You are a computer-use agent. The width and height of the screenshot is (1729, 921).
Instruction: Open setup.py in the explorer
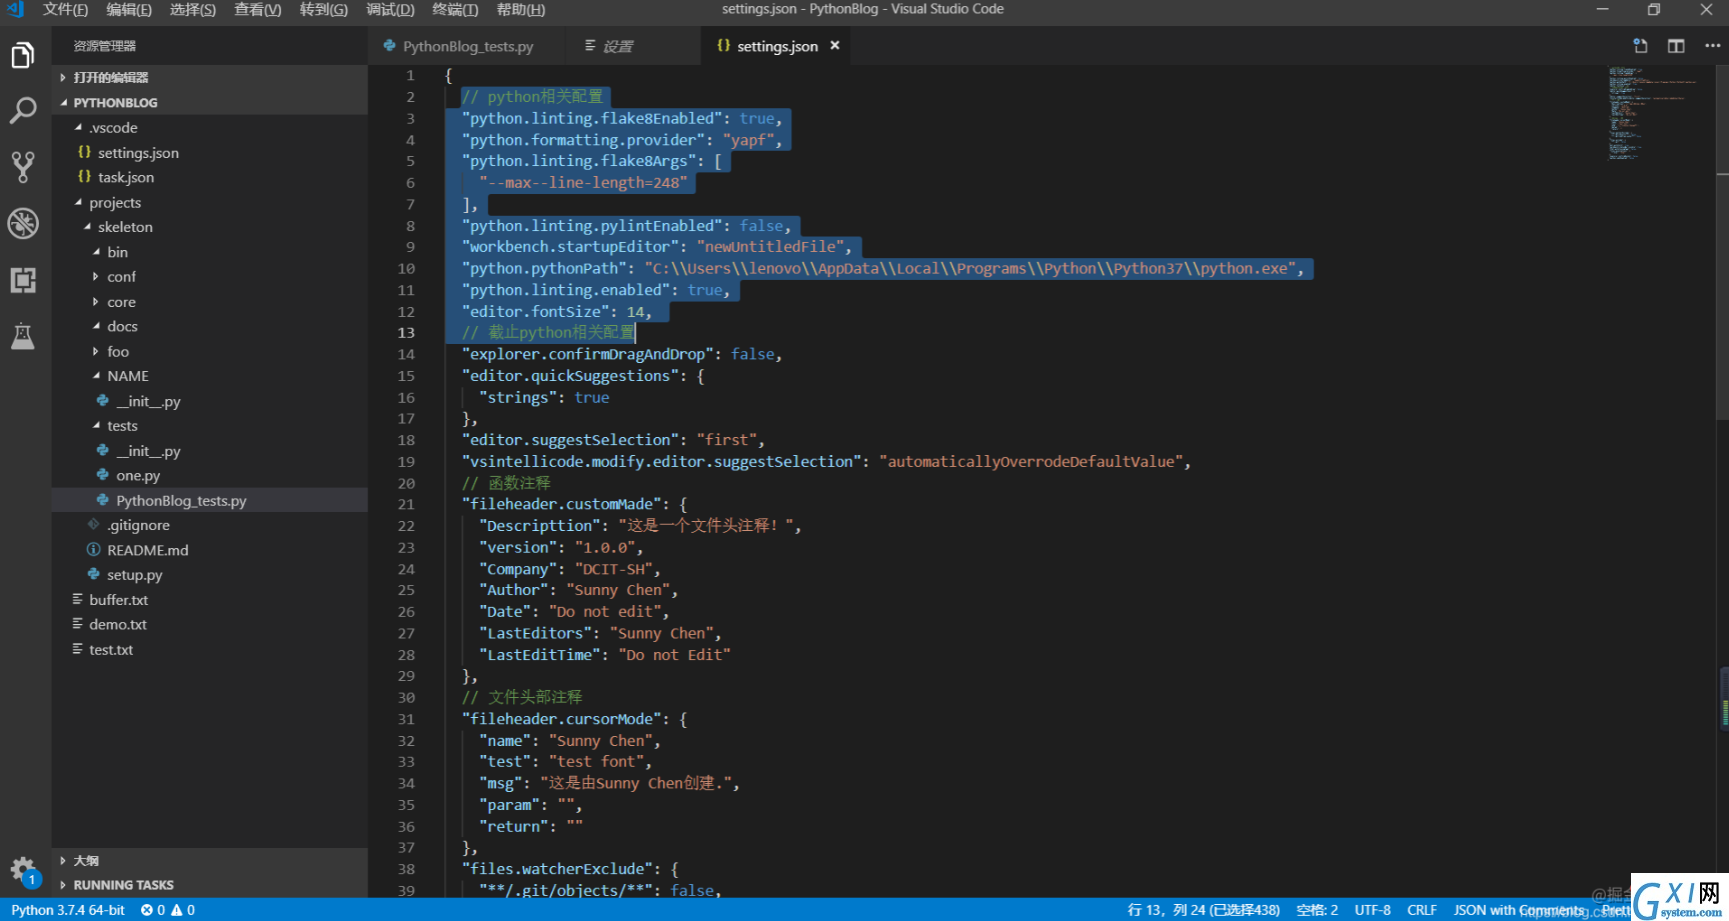[x=135, y=575]
